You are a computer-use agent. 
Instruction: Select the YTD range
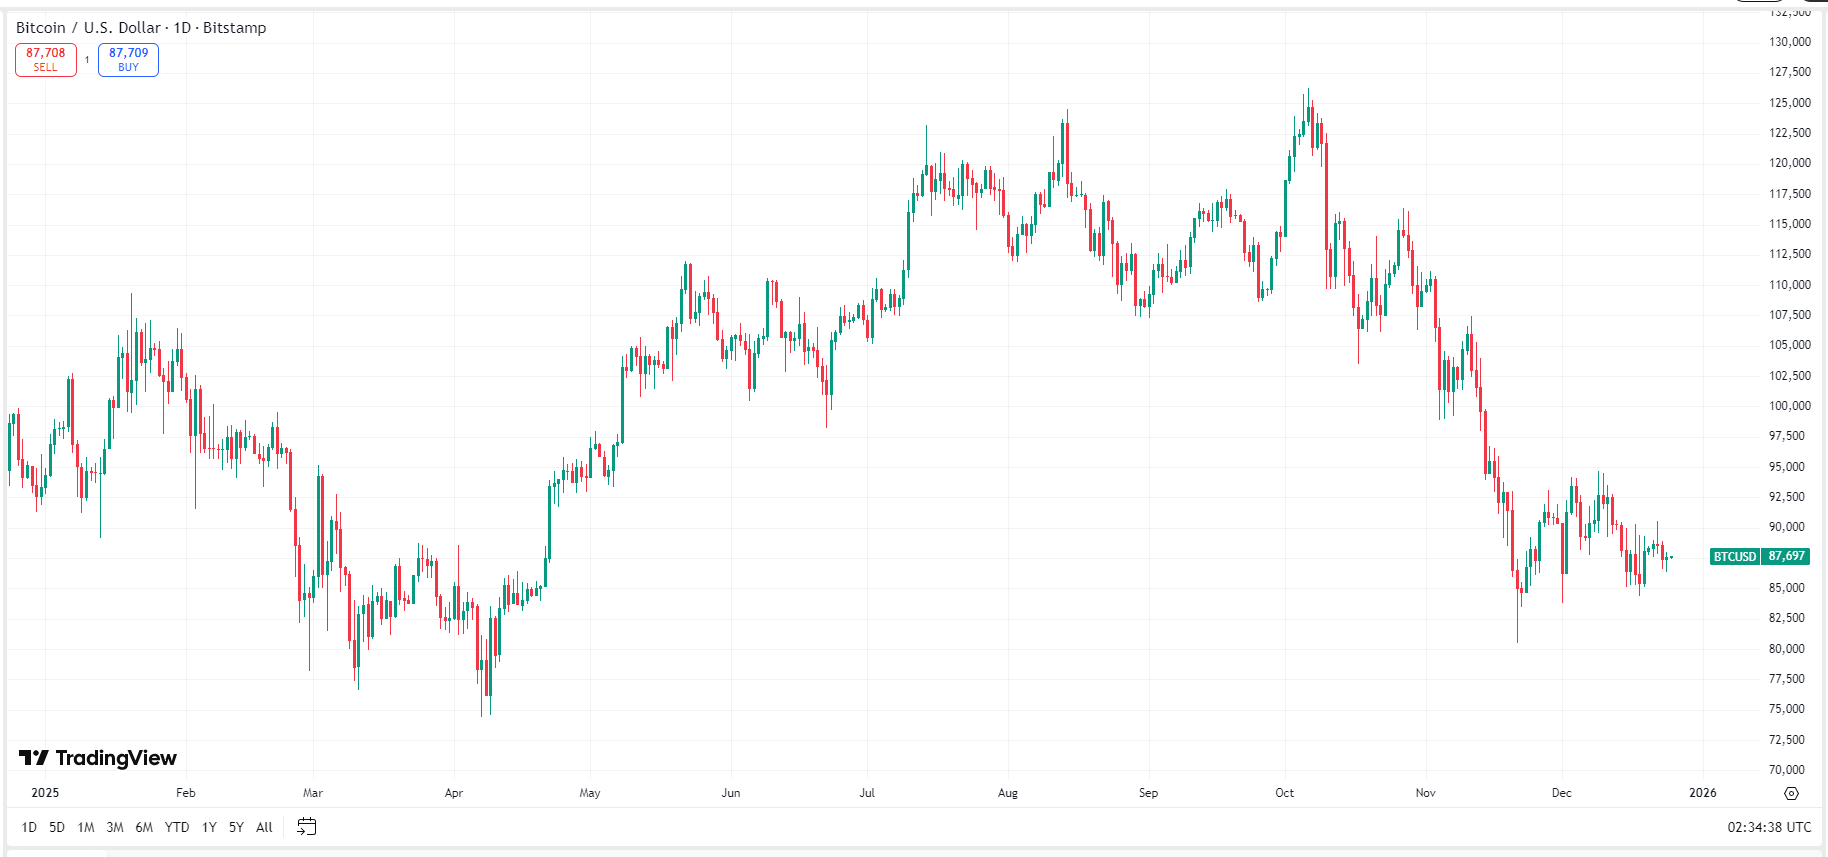(176, 828)
